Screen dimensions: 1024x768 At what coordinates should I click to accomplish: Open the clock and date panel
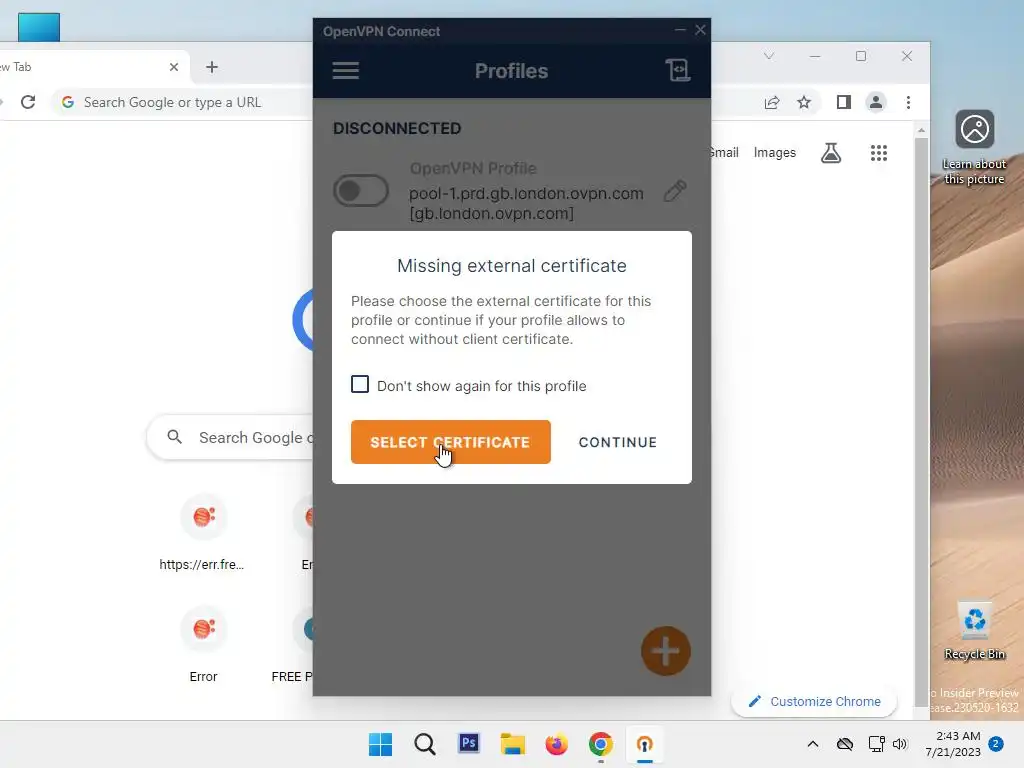click(953, 744)
